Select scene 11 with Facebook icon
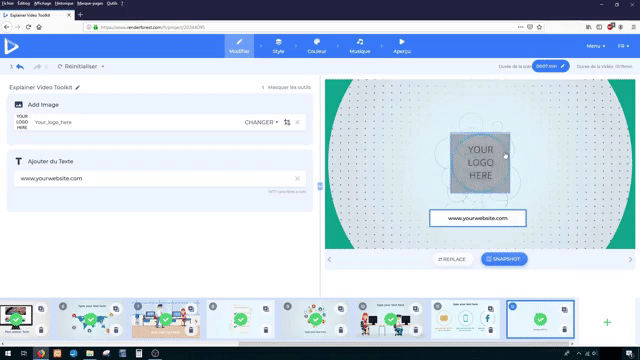Screen dimensions: 640x360 tap(465, 319)
